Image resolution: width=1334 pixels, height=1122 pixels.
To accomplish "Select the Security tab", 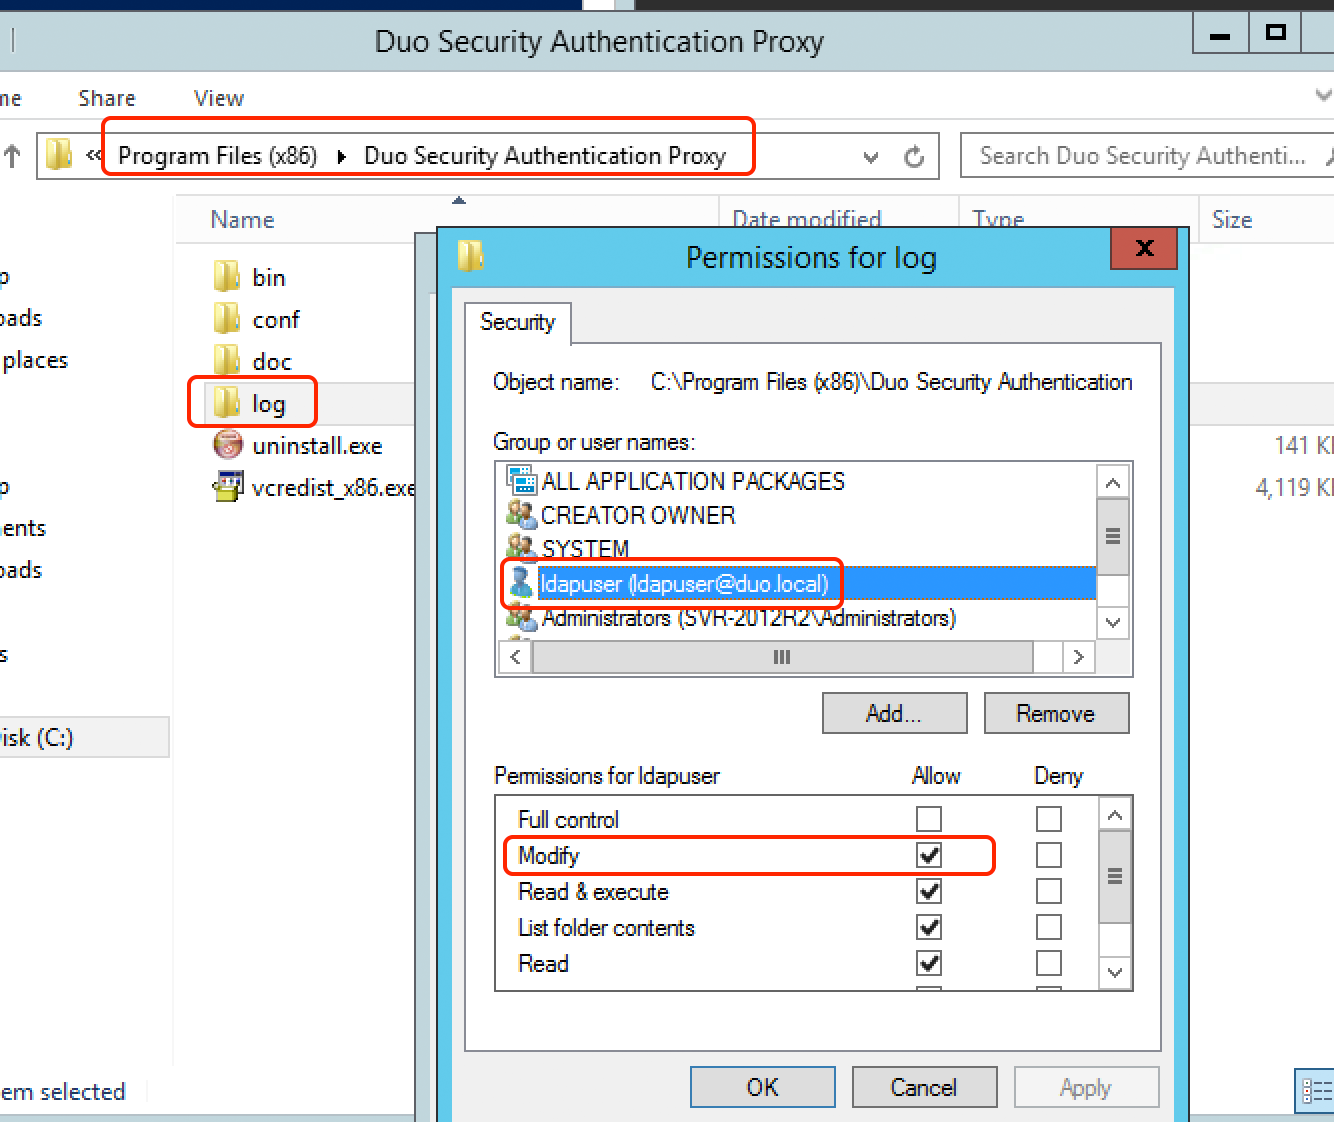I will (518, 322).
